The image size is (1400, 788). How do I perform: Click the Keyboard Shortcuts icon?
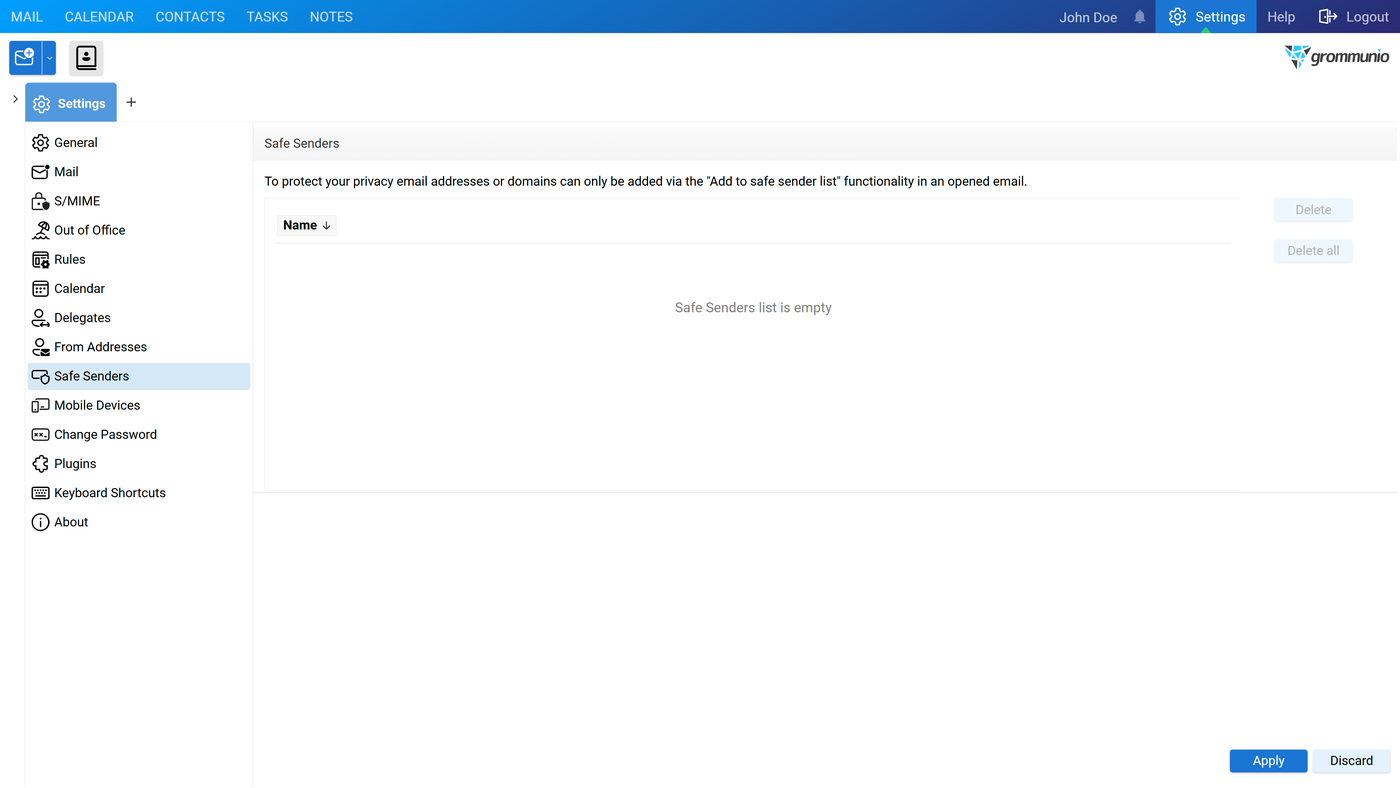[40, 493]
